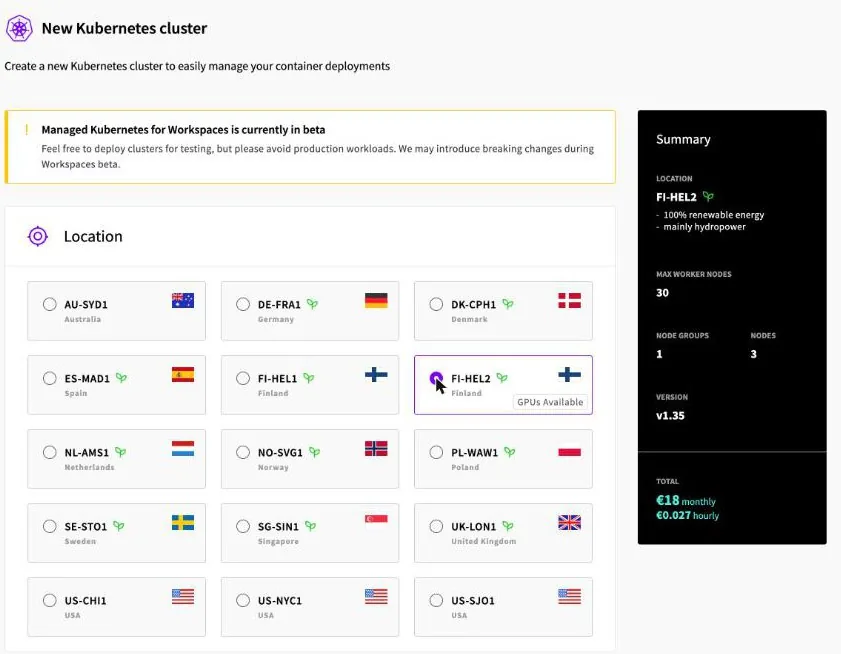Click the US flag on US-SJO1
This screenshot has width=841, height=654.
click(x=570, y=597)
